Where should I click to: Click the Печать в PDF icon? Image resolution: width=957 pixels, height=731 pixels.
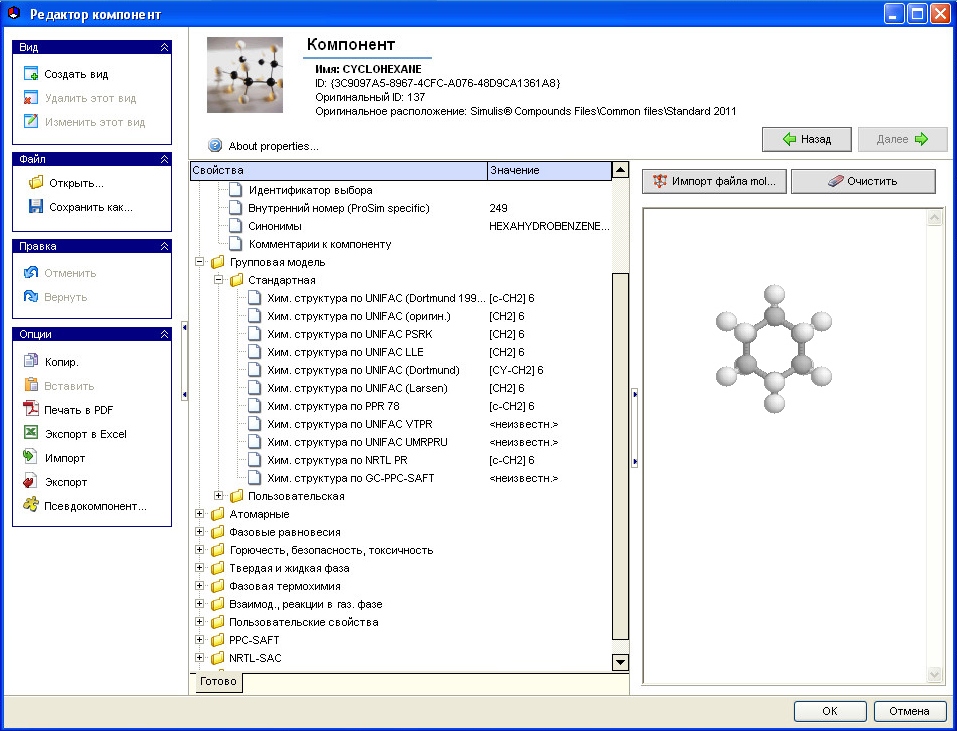click(31, 409)
